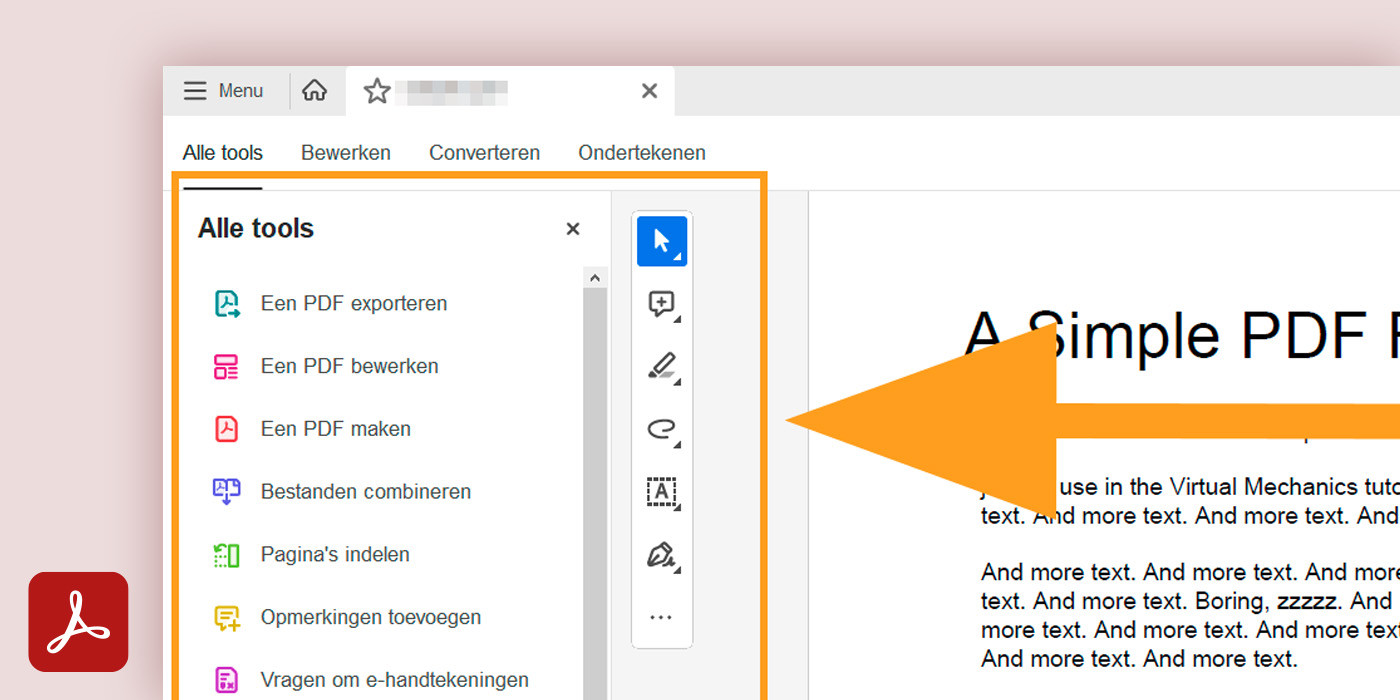This screenshot has width=1400, height=700.
Task: Select the add comment tool
Action: (x=662, y=304)
